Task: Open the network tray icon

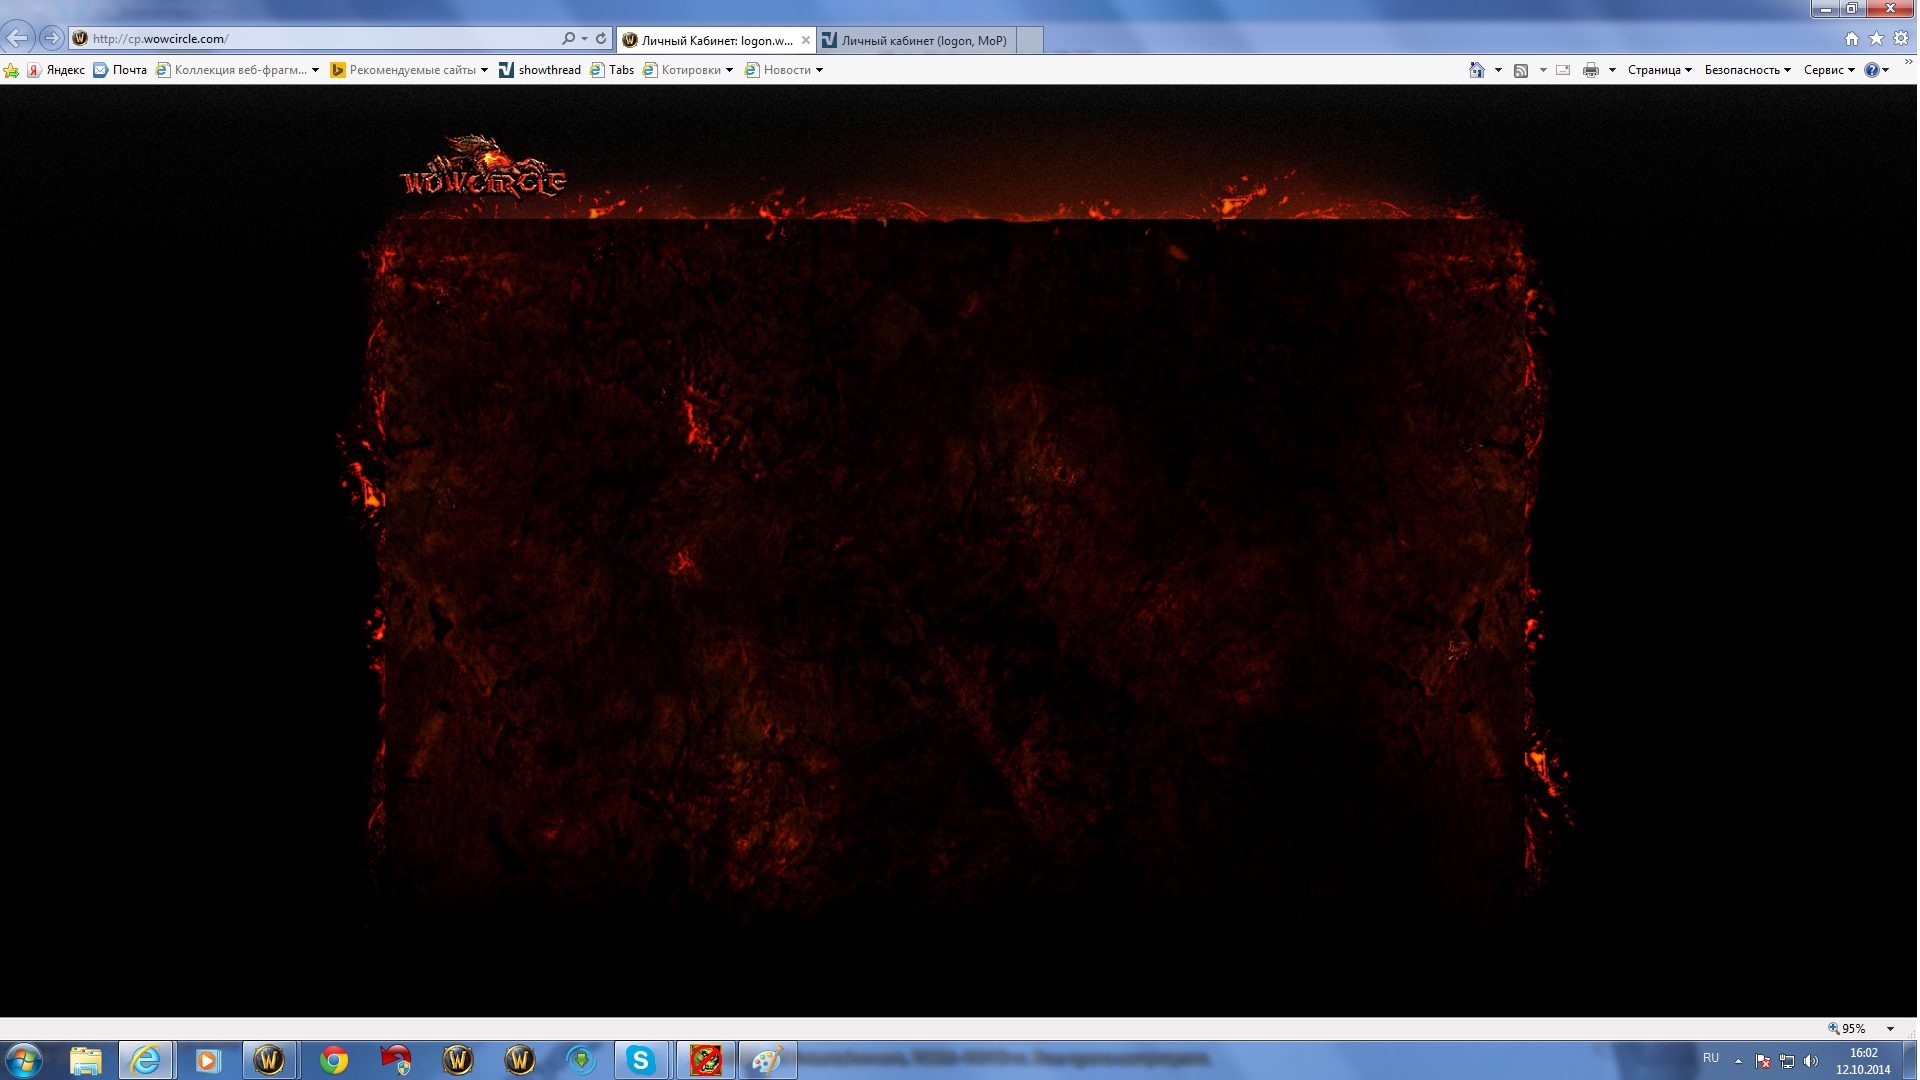Action: (1787, 1061)
